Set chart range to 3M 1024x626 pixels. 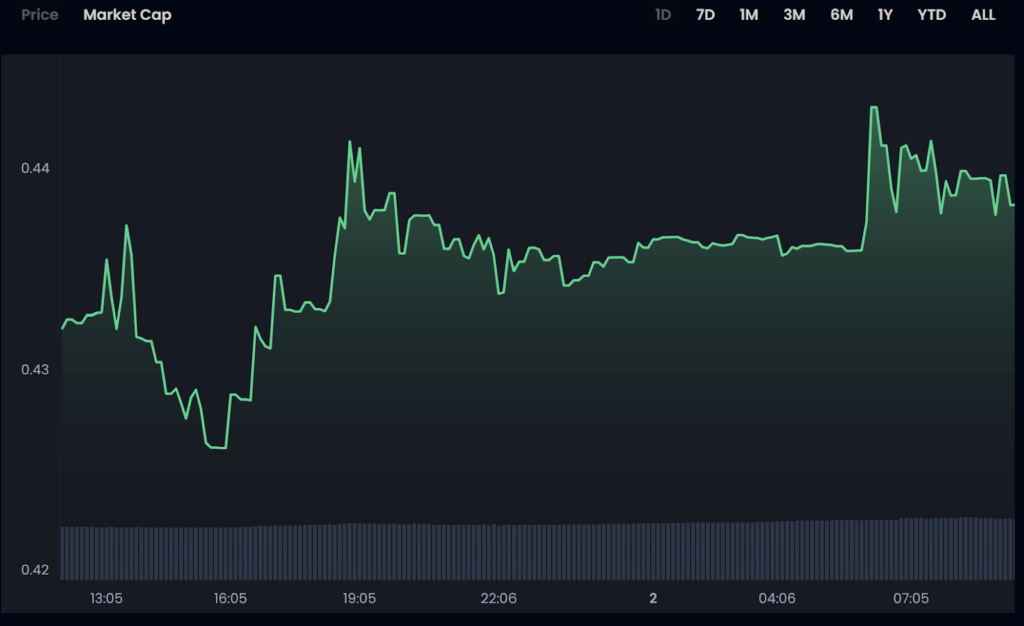[794, 15]
